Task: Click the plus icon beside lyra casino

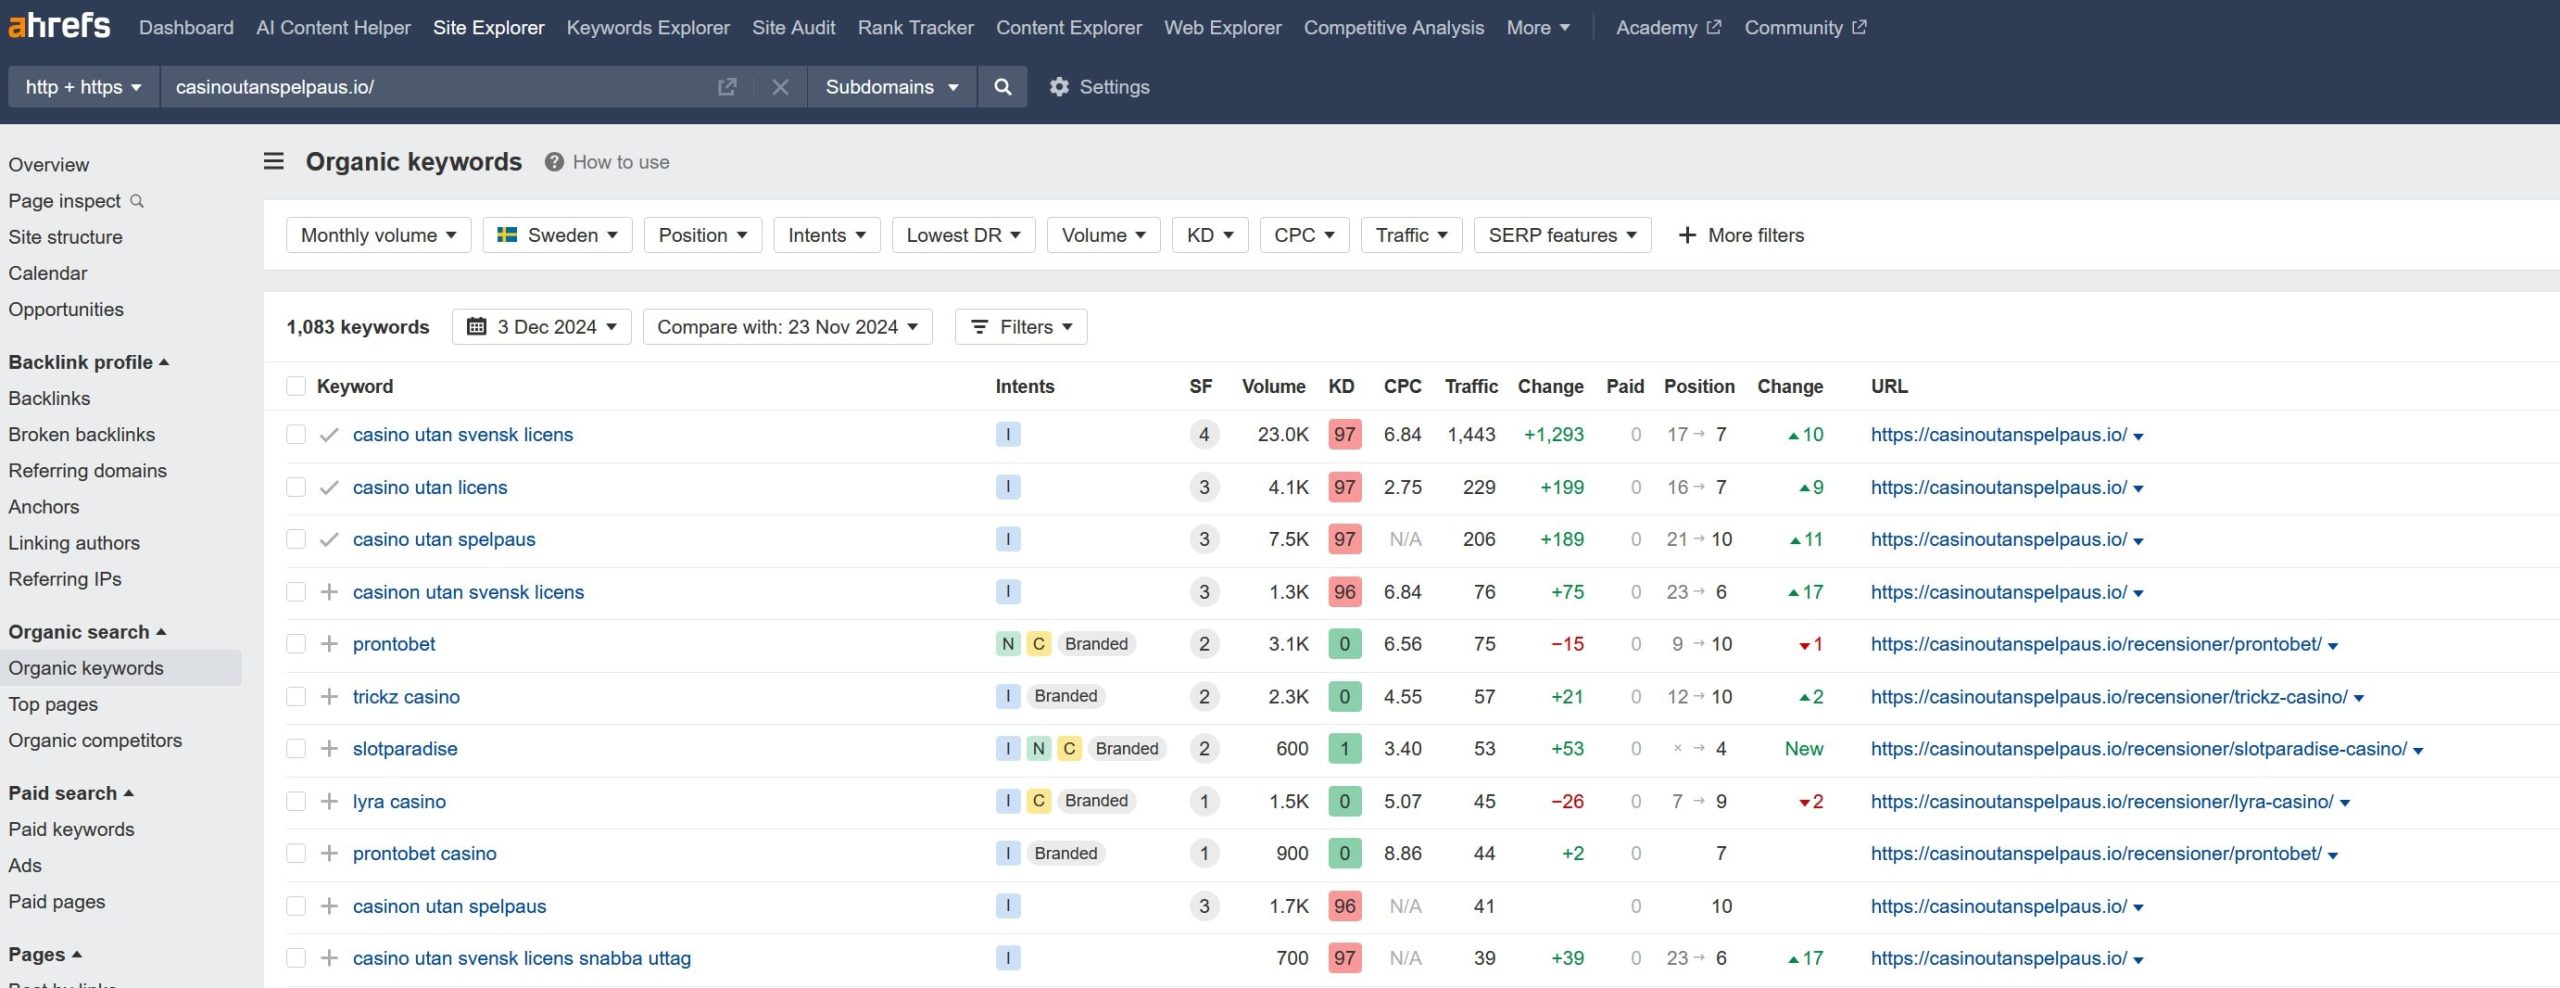Action: point(329,801)
